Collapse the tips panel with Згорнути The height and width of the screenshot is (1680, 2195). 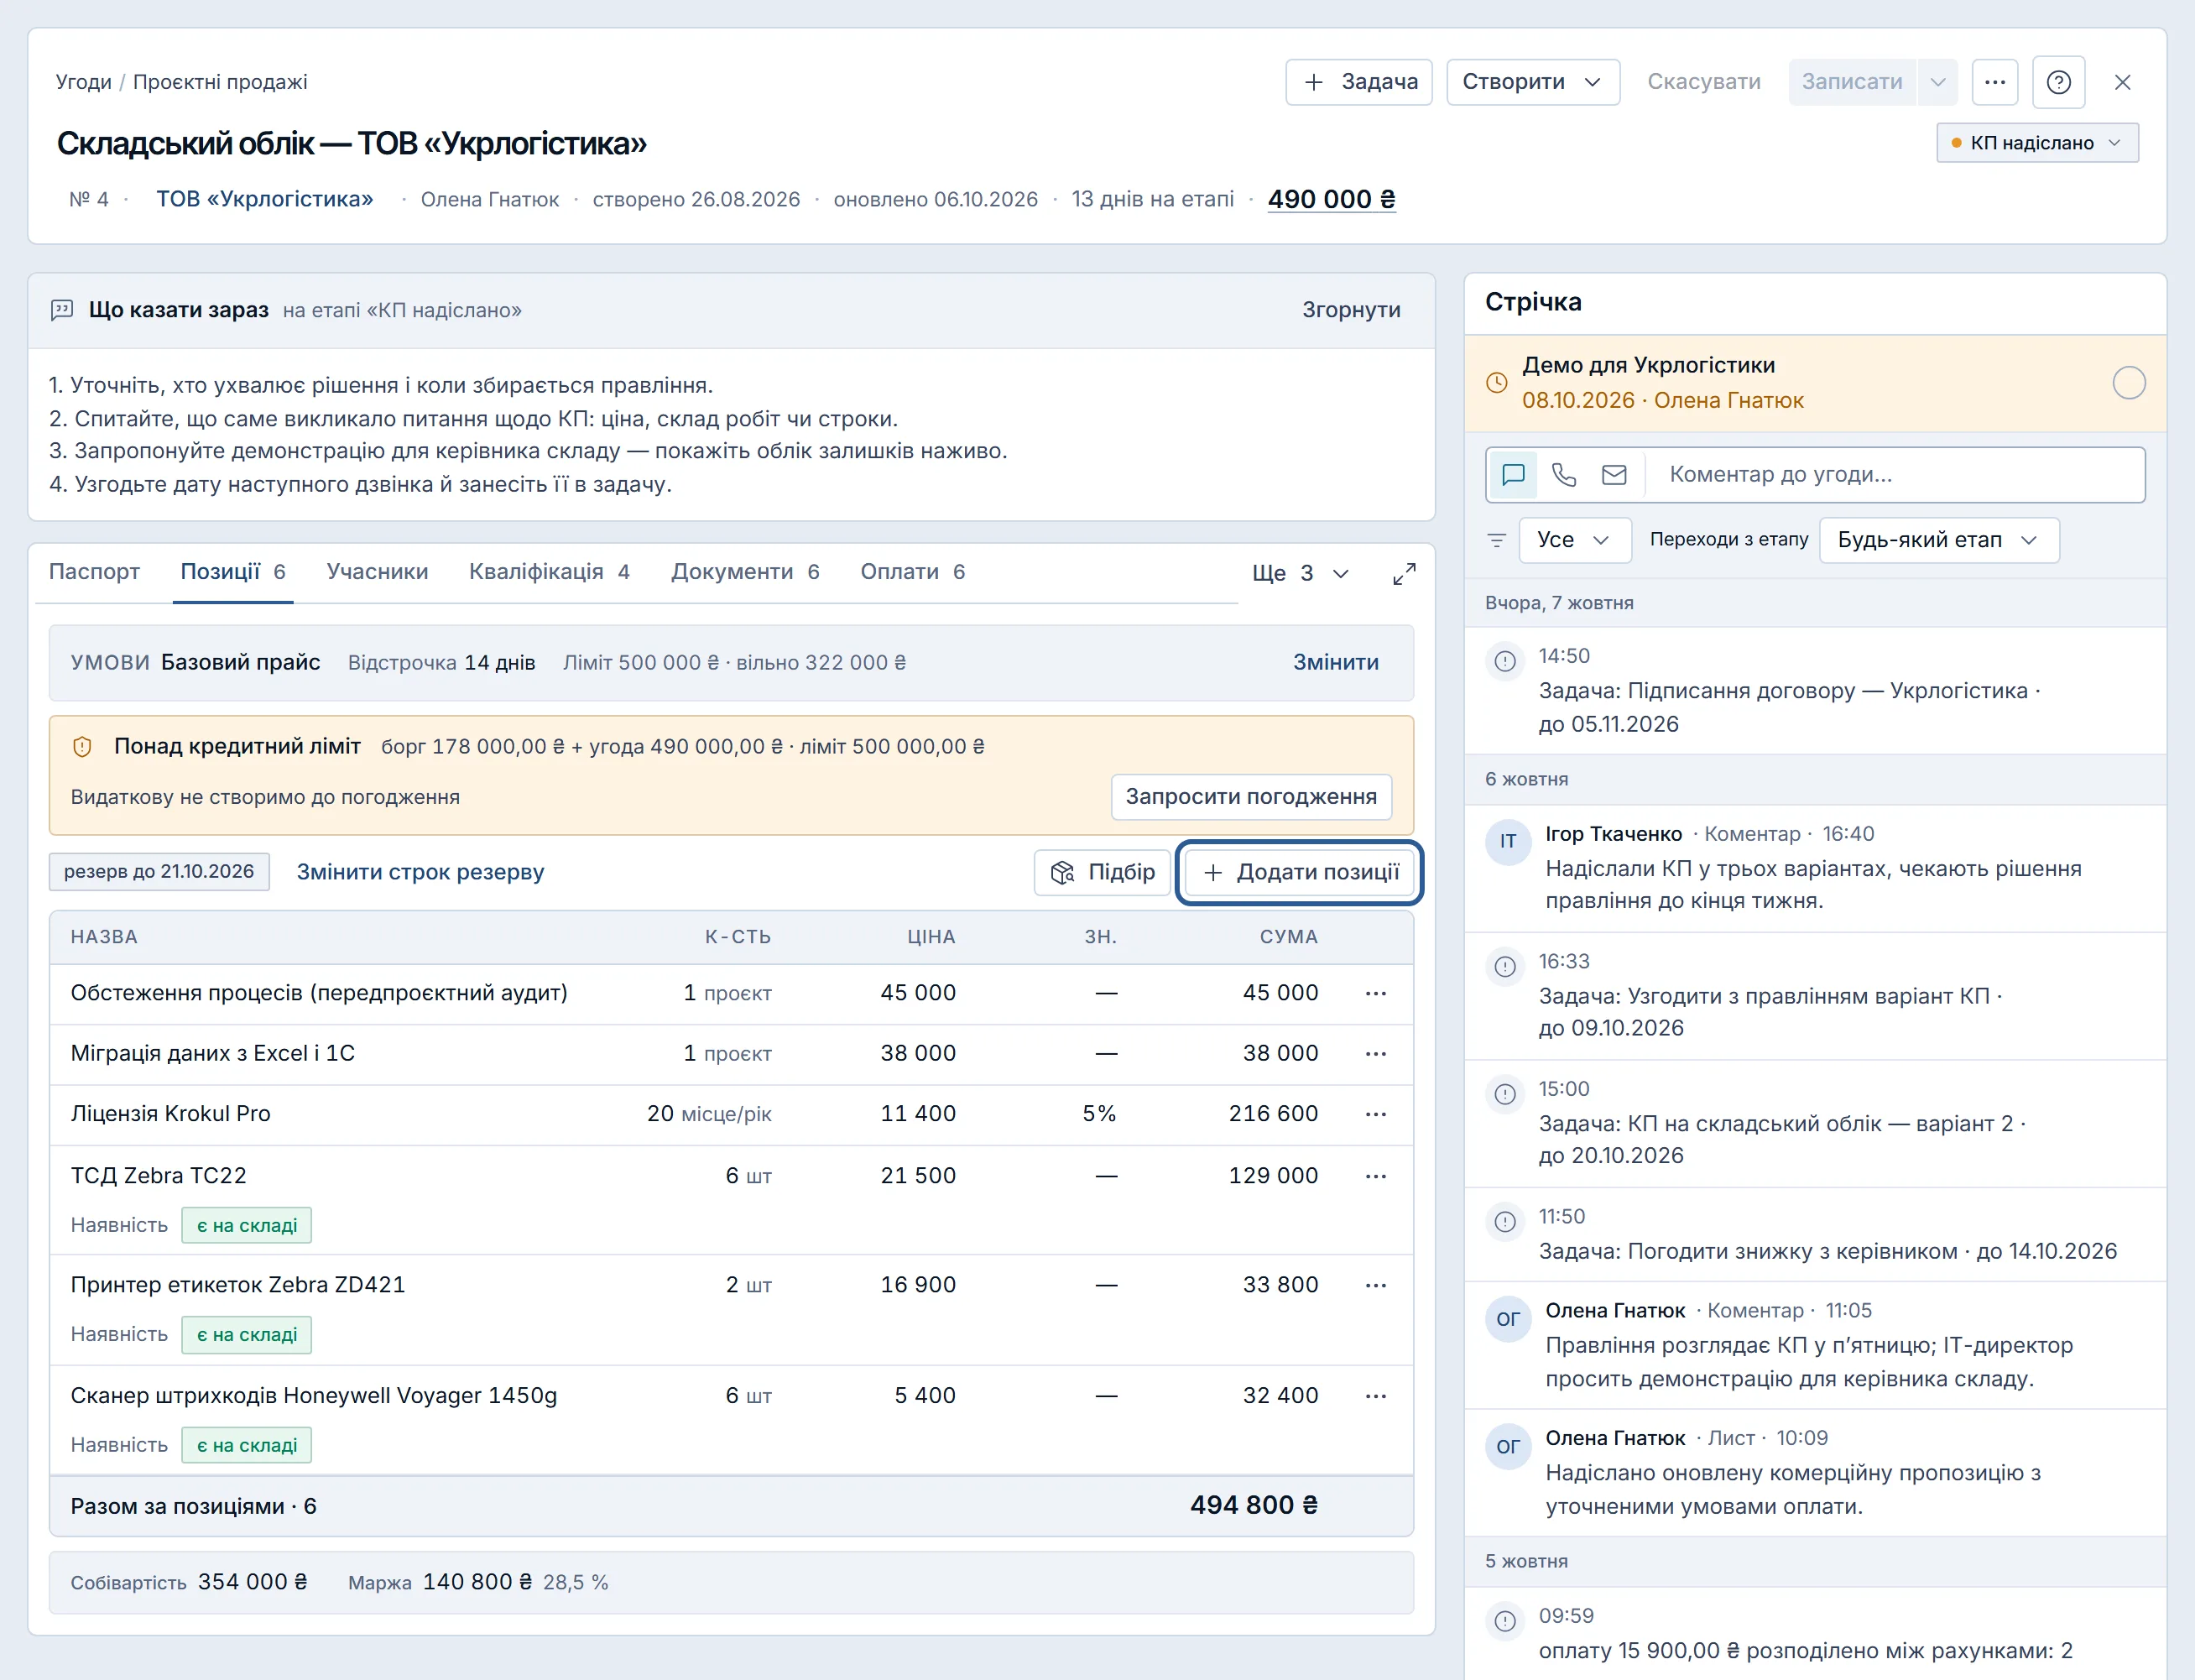[x=1351, y=310]
